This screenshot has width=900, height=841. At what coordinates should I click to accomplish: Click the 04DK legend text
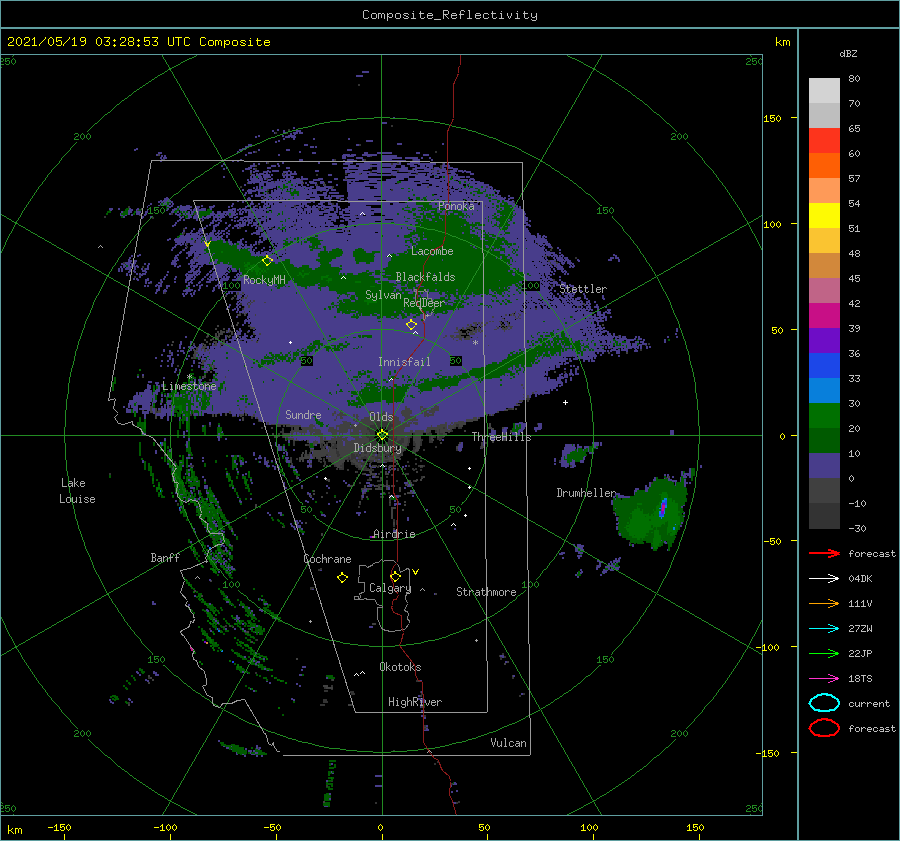[x=860, y=579]
